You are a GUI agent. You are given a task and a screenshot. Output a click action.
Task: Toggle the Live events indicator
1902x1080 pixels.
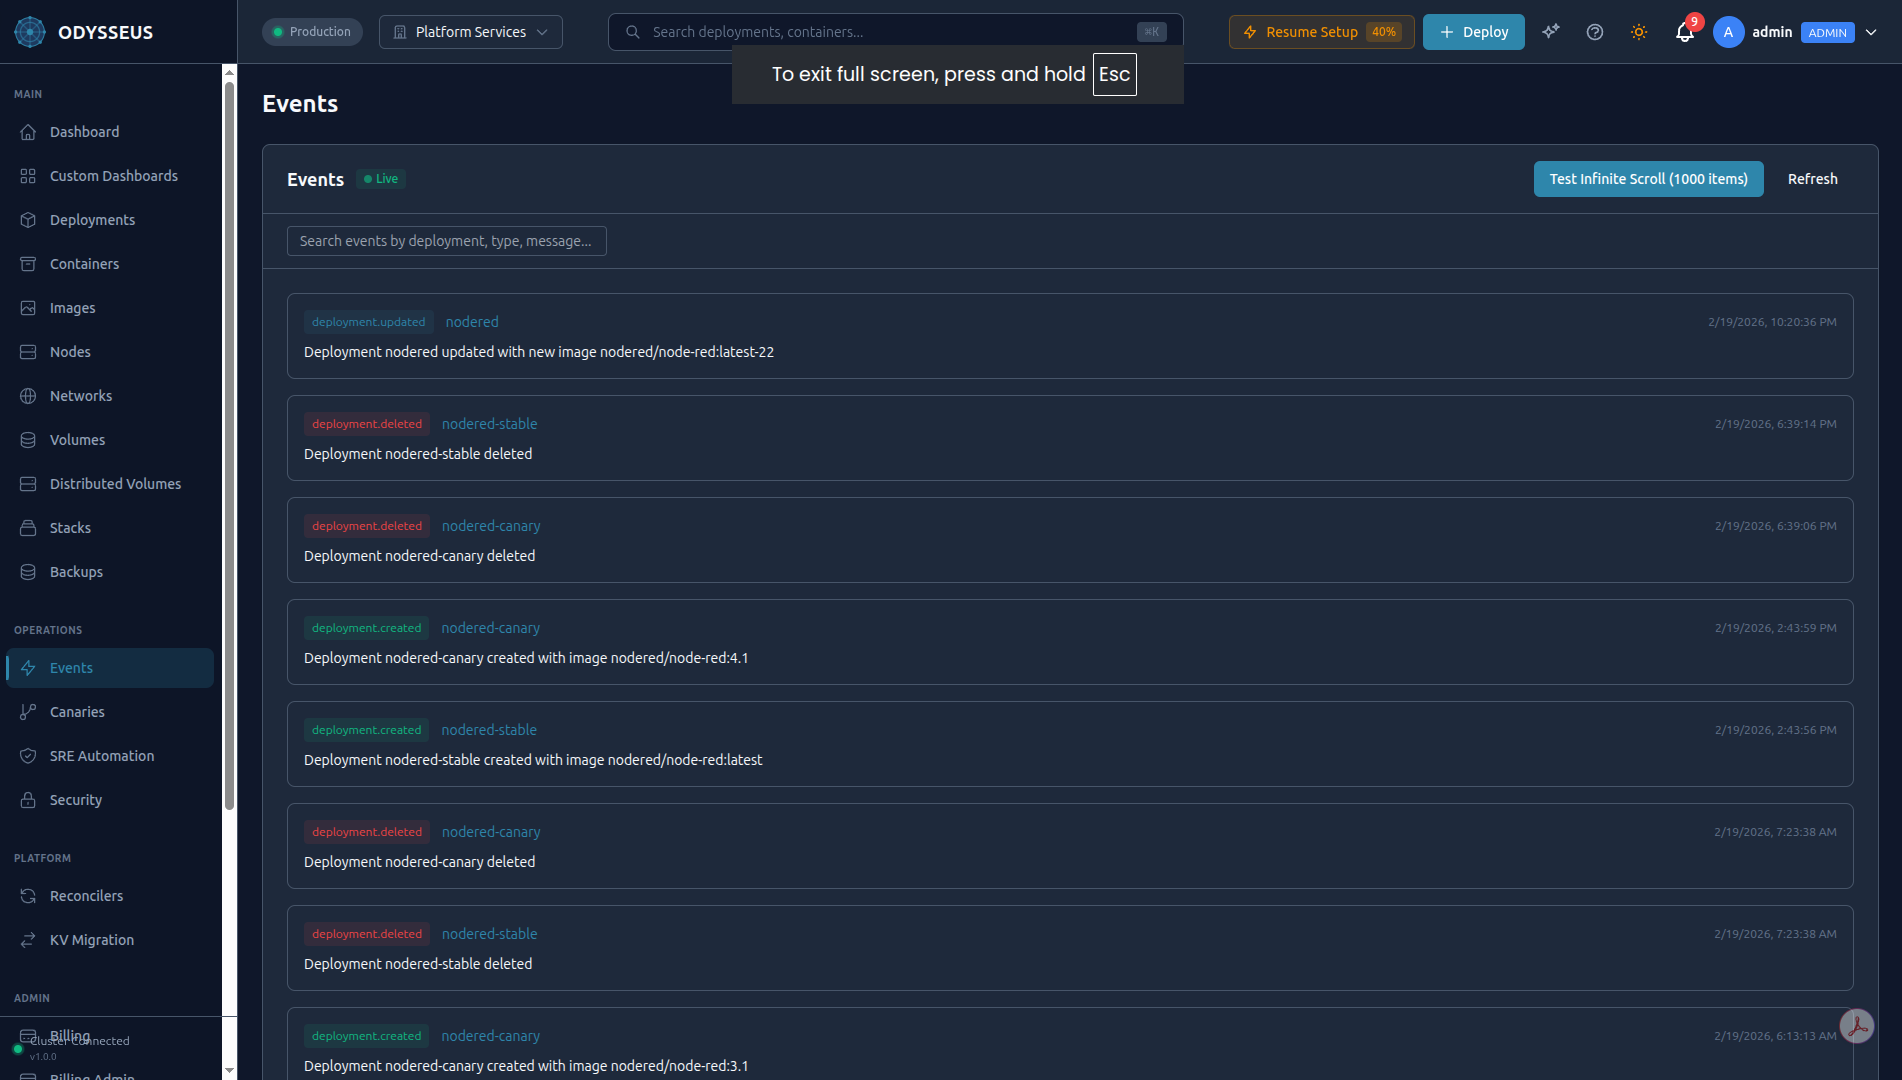pyautogui.click(x=380, y=178)
